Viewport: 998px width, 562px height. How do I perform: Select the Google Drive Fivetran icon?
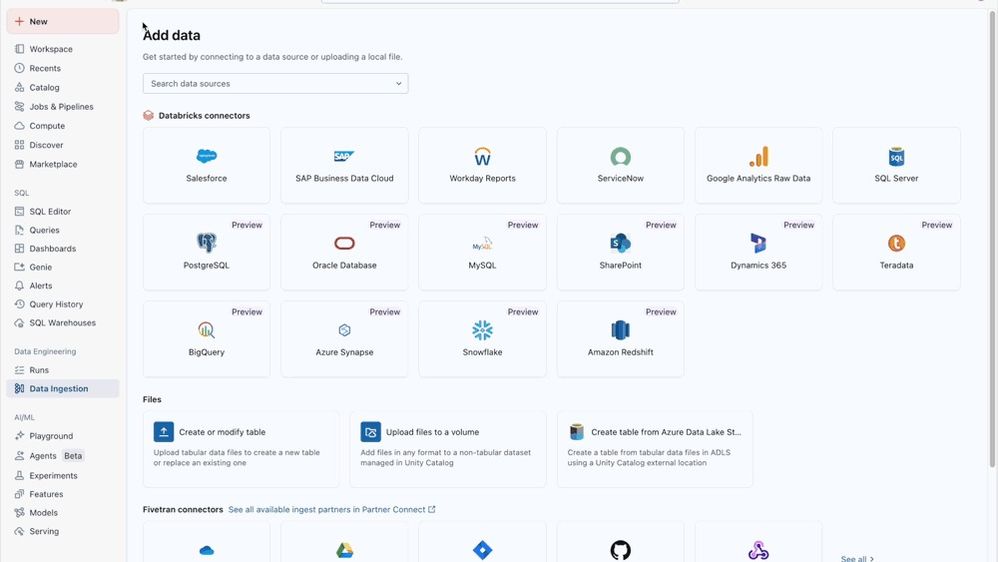pyautogui.click(x=344, y=550)
